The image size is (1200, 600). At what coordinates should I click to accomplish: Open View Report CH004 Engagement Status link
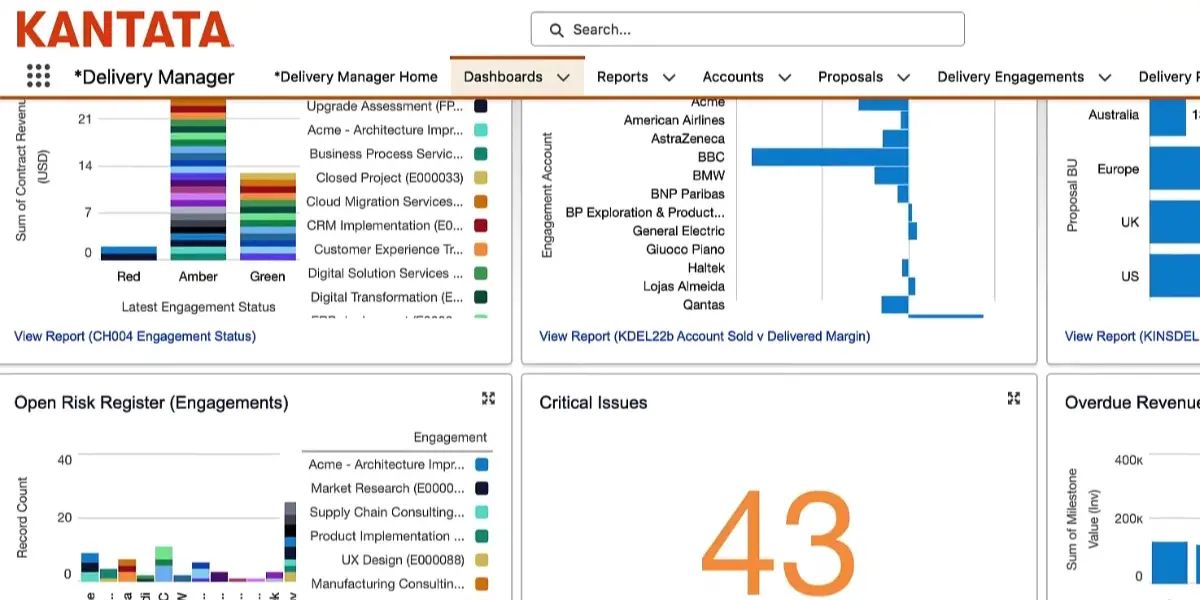[135, 336]
